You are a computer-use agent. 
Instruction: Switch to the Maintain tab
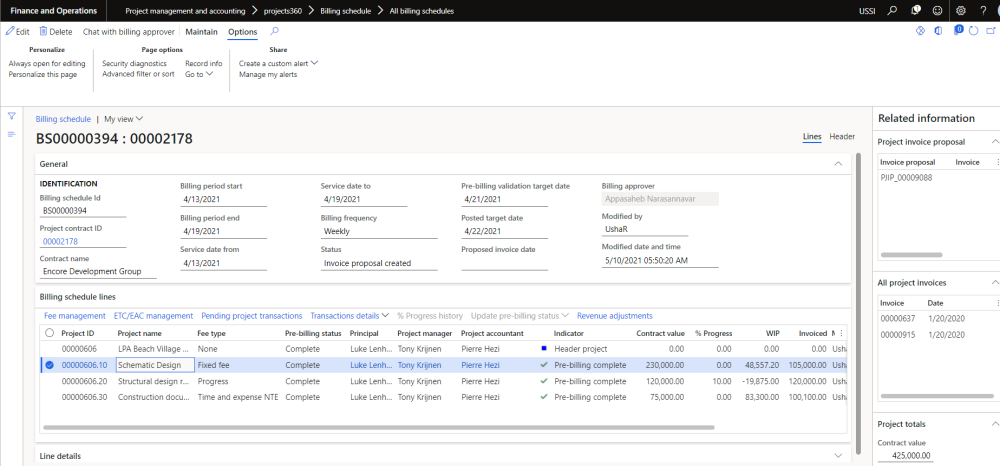pos(201,32)
